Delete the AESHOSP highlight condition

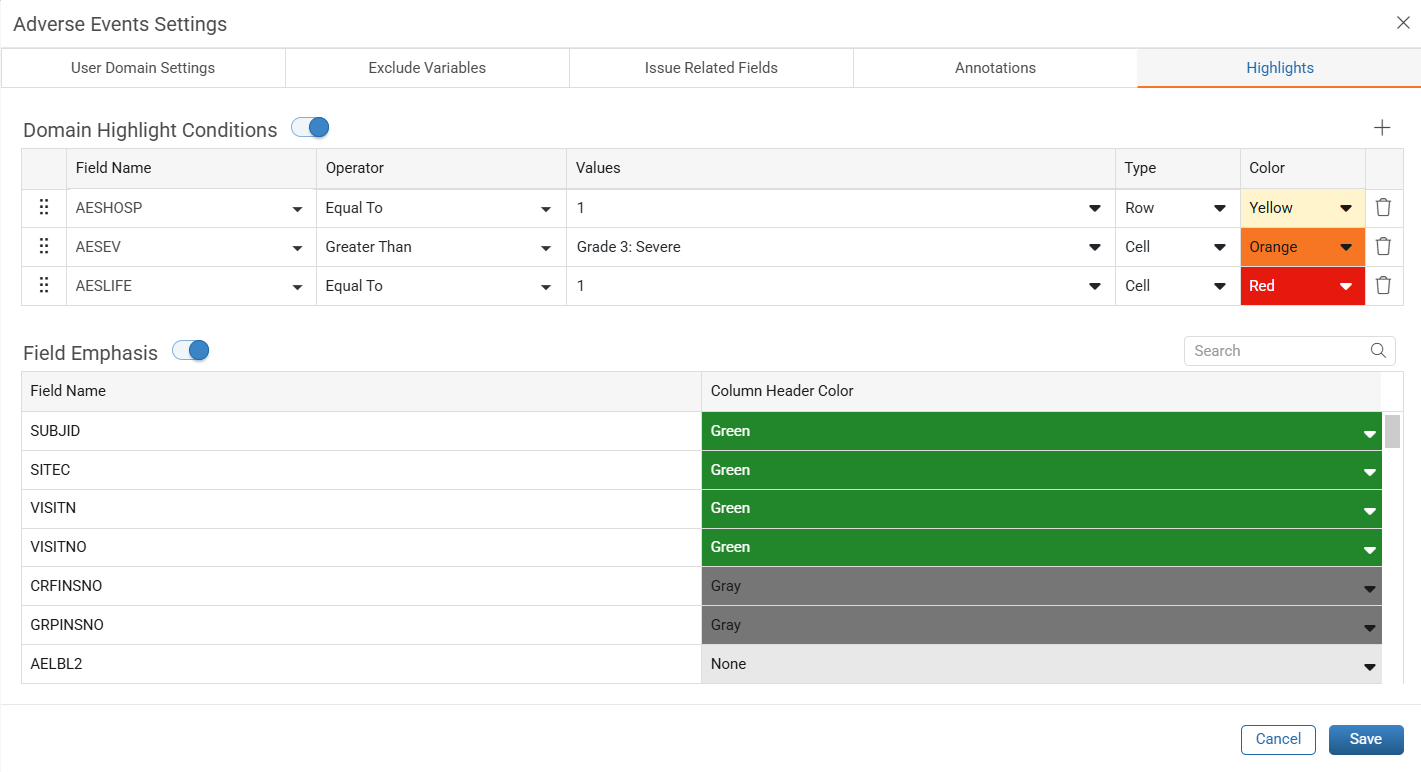(x=1383, y=208)
